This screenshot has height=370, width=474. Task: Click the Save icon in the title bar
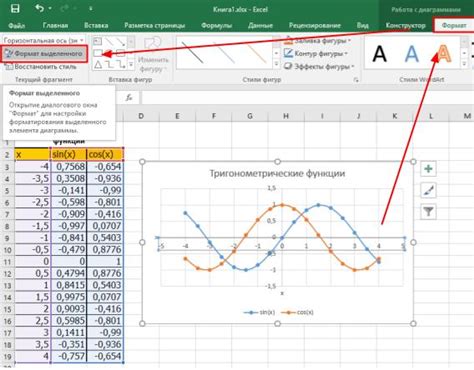click(15, 8)
